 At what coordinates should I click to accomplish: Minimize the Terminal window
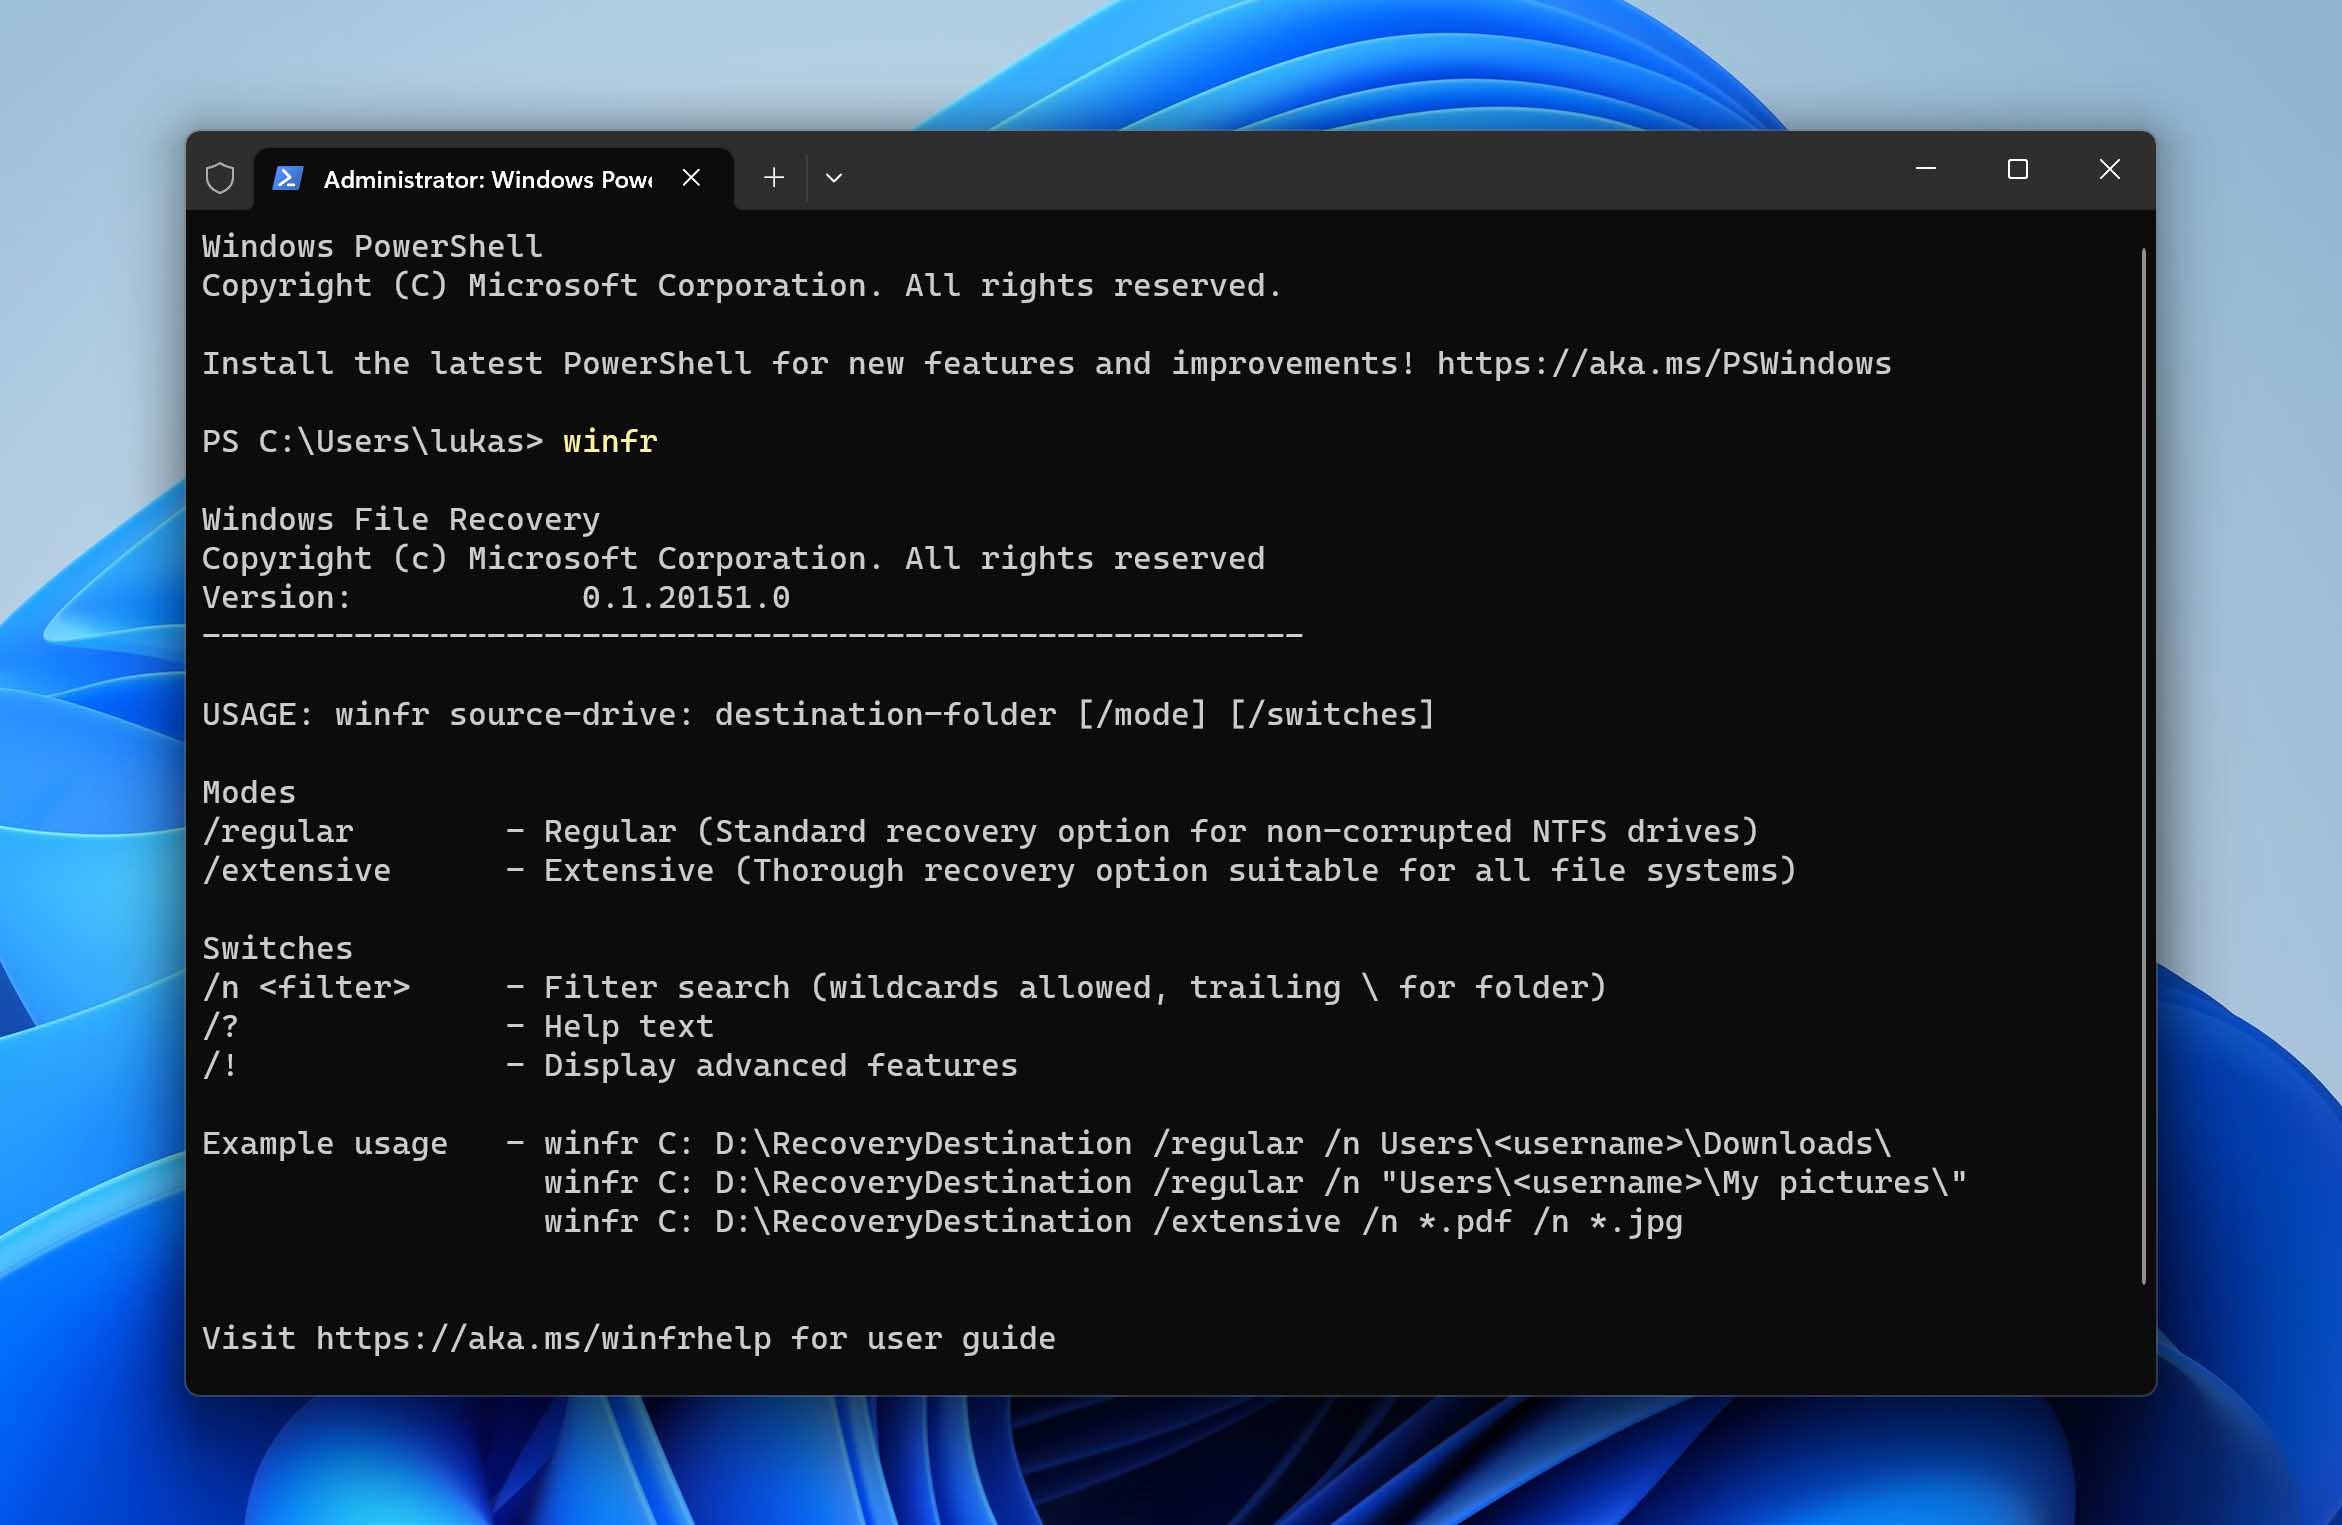click(x=1926, y=169)
